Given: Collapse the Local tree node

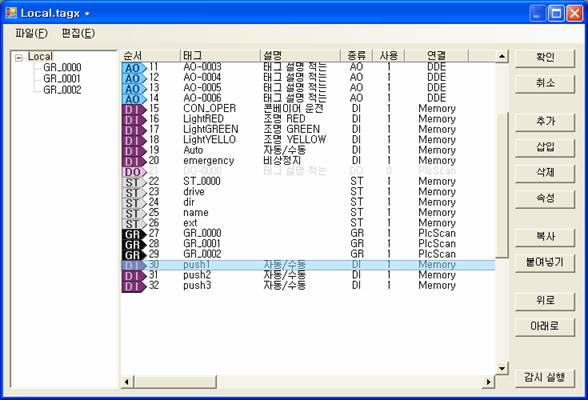Looking at the screenshot, I should [x=19, y=58].
